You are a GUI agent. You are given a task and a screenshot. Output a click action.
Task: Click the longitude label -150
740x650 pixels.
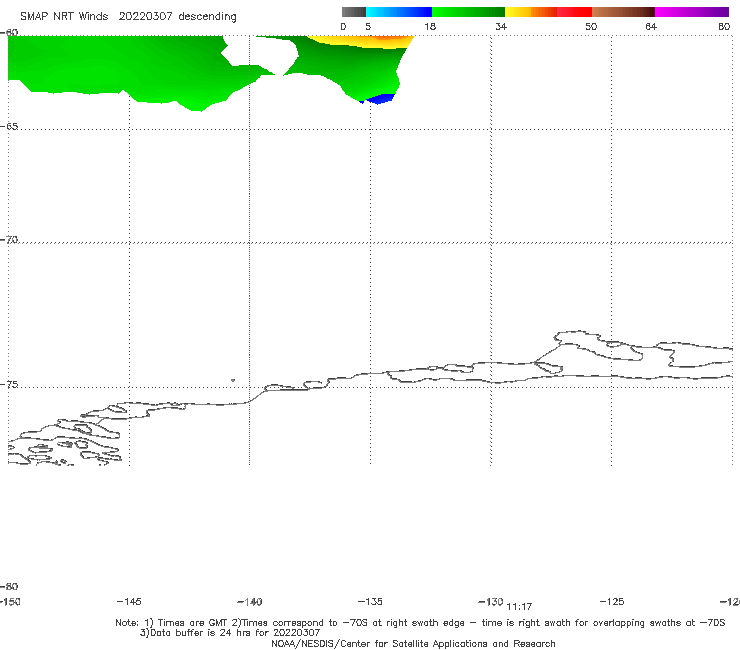pos(10,601)
